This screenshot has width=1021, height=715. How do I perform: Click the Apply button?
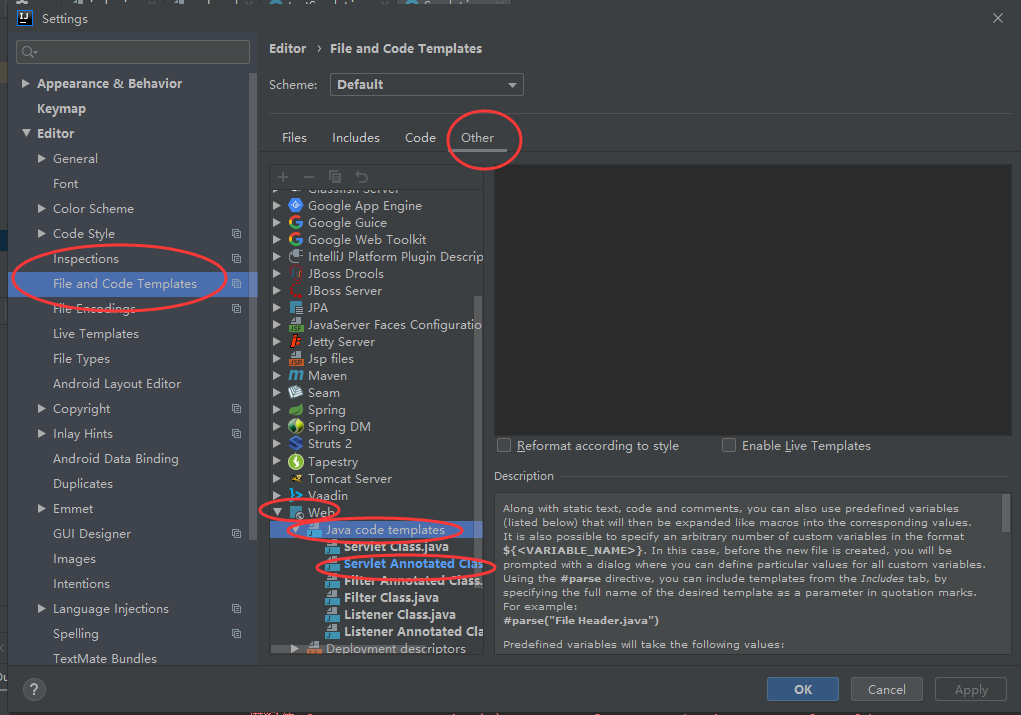(x=971, y=689)
